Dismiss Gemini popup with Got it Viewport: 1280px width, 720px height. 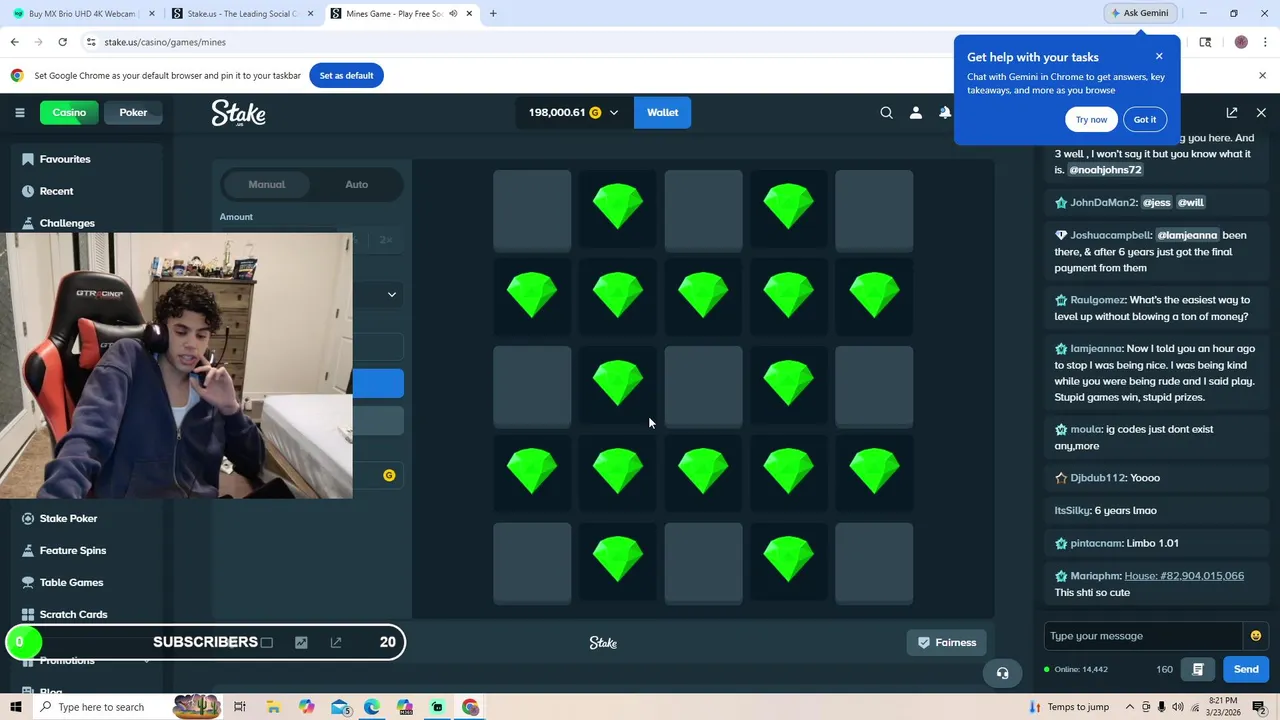pyautogui.click(x=1145, y=120)
